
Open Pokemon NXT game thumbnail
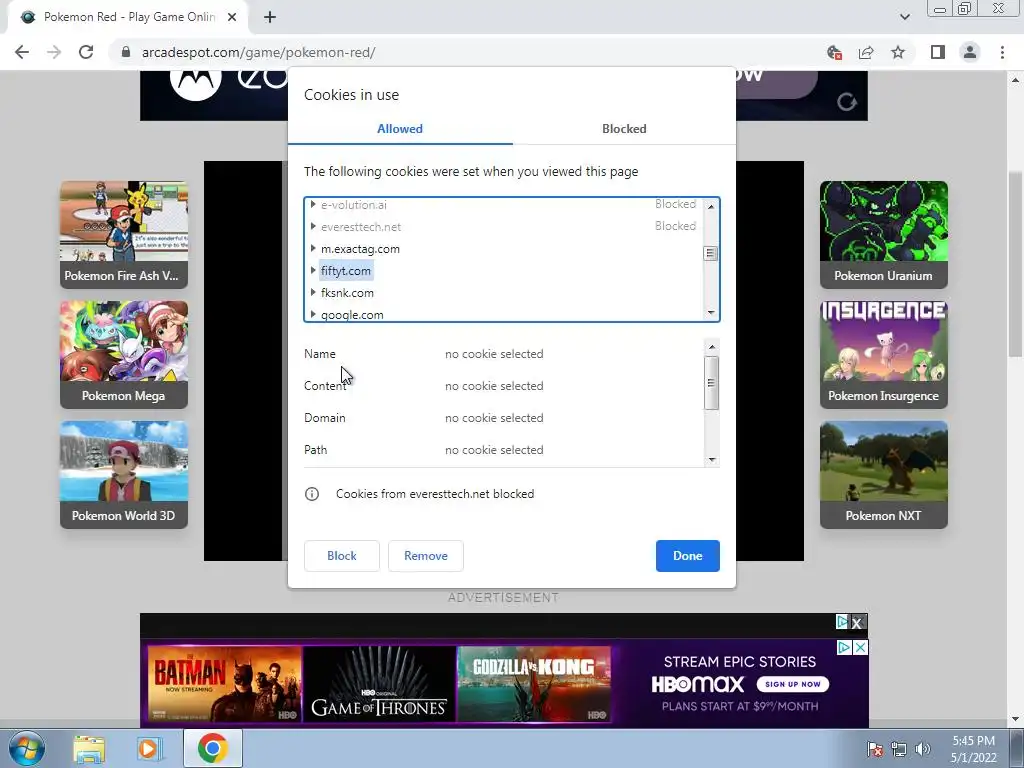(884, 475)
